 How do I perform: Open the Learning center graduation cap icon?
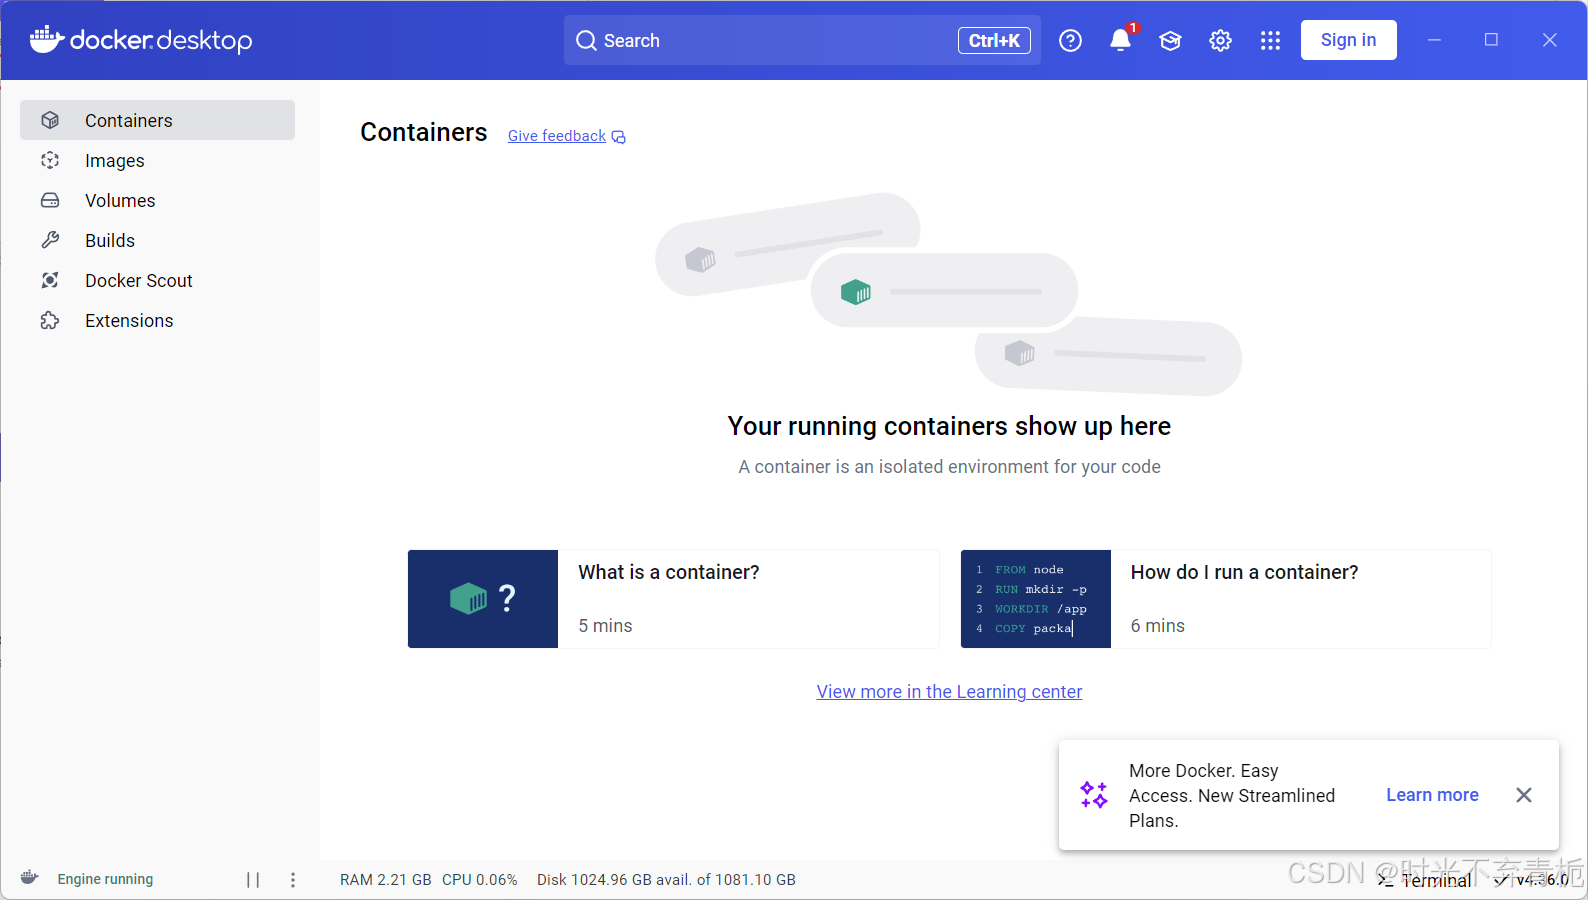[1170, 40]
